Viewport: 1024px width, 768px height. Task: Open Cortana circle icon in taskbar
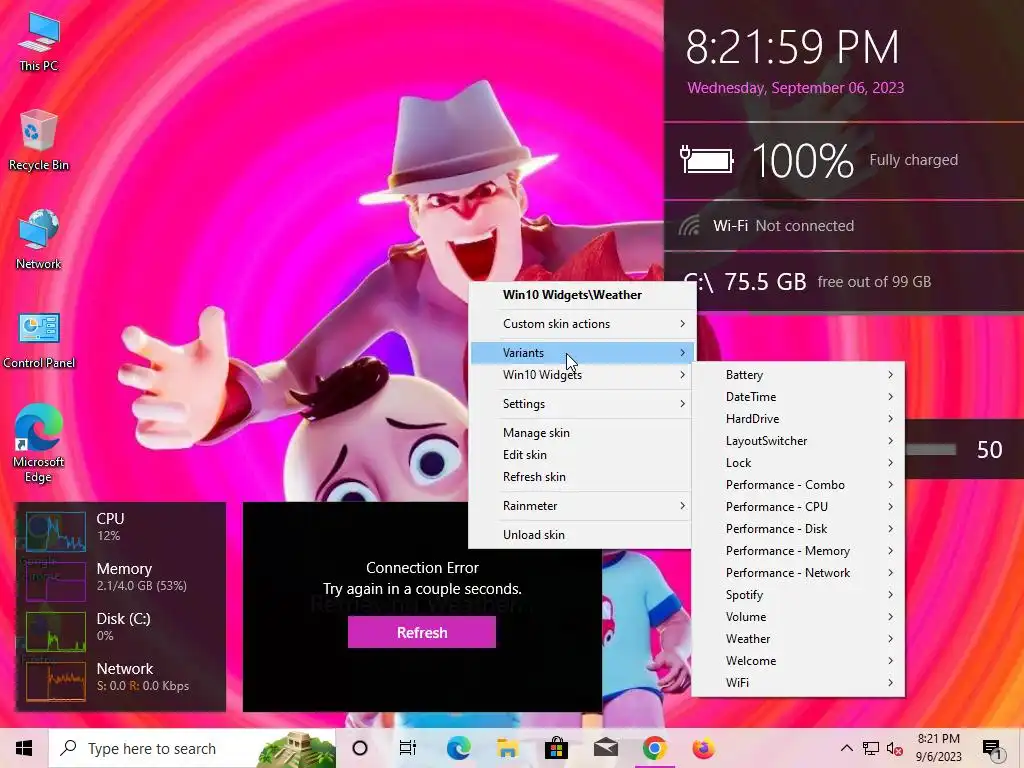[360, 748]
